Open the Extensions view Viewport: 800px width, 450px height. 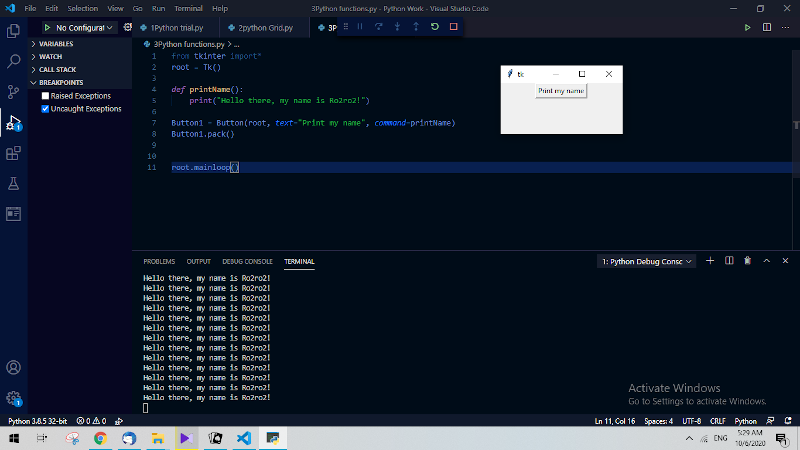tap(13, 153)
